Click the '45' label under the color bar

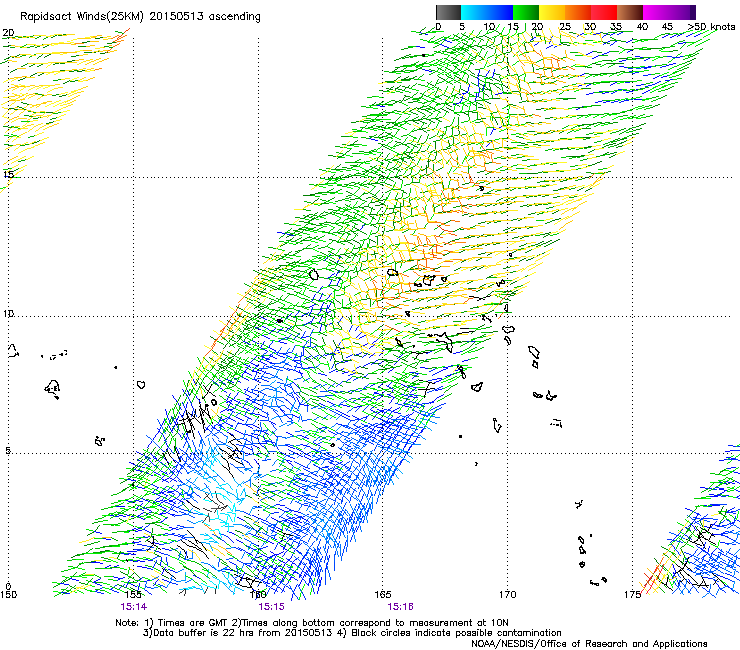(x=667, y=26)
